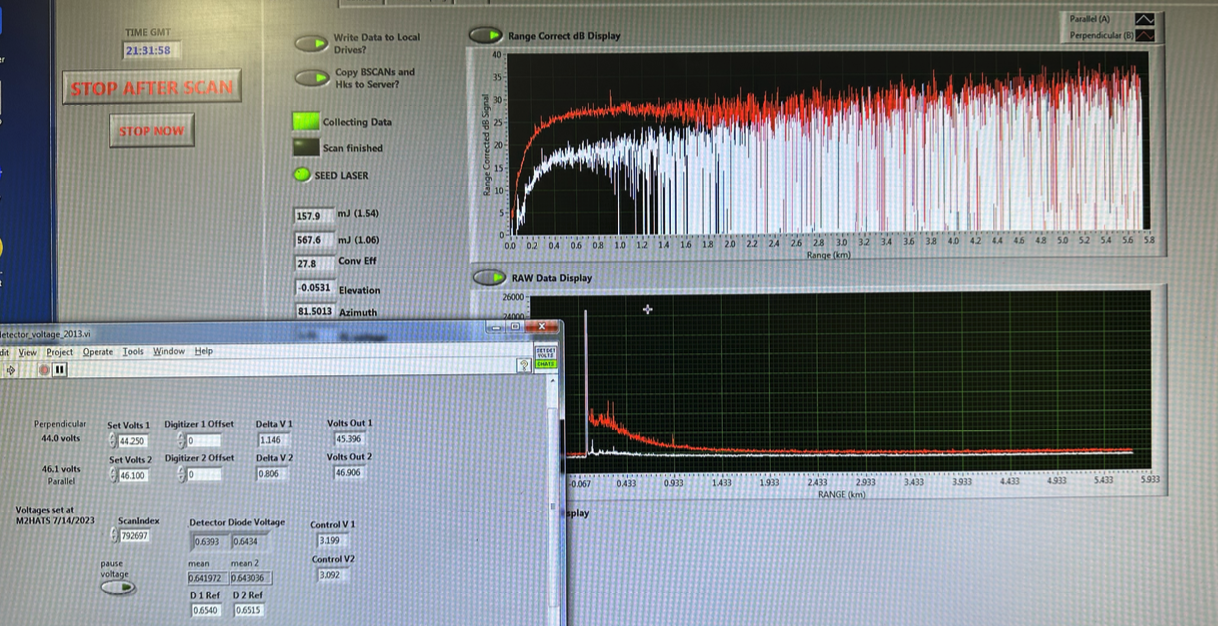Open the context help question mark icon
Viewport: 1218px width, 626px height.
523,366
